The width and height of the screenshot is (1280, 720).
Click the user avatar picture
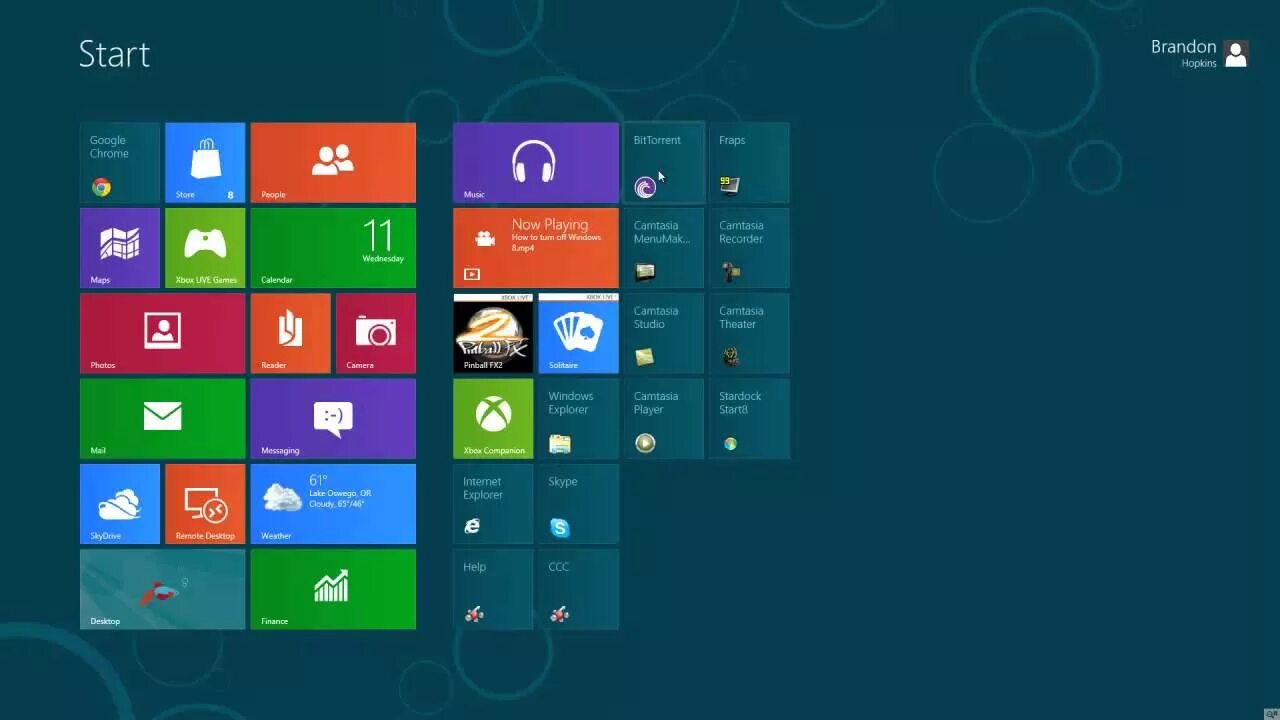pyautogui.click(x=1236, y=54)
